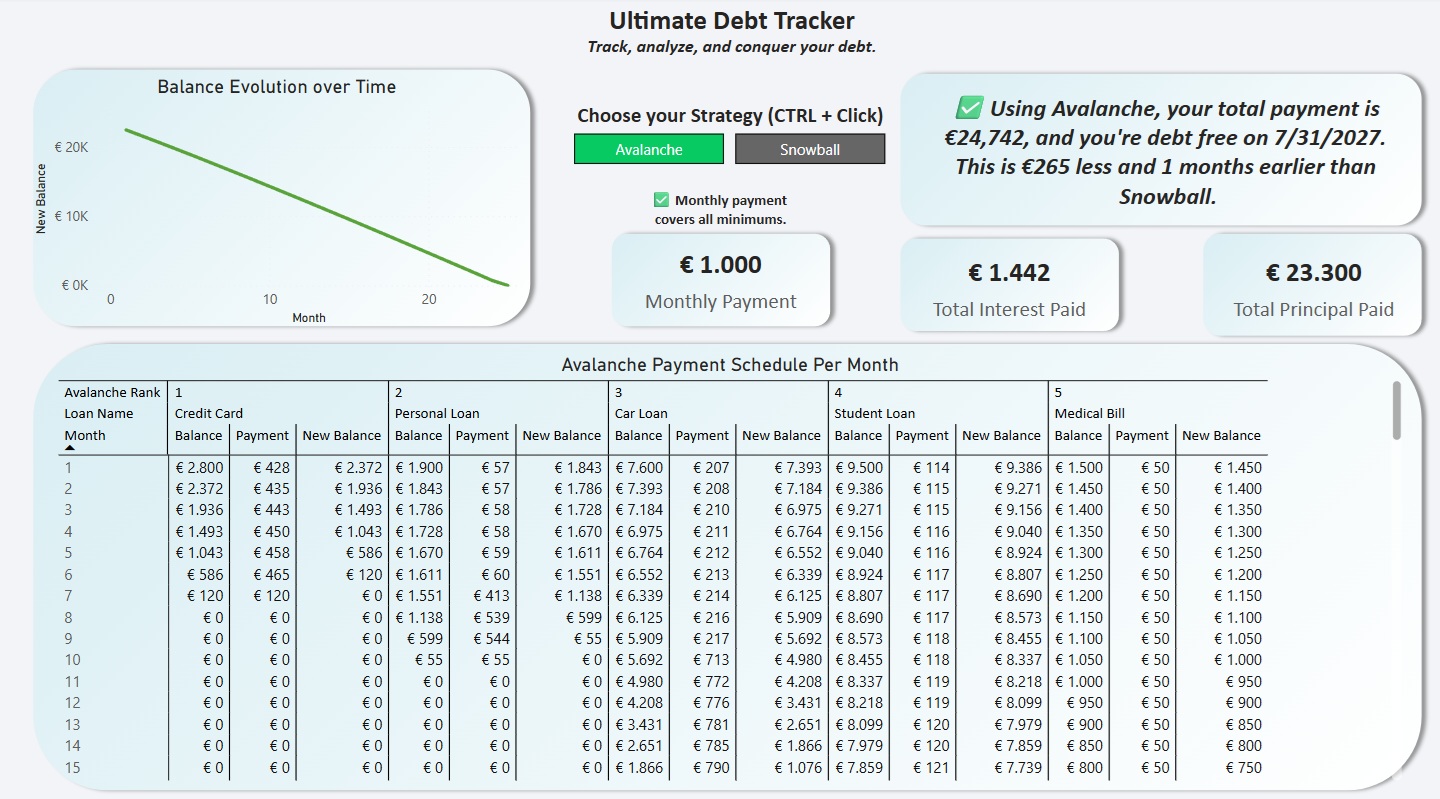Image resolution: width=1440 pixels, height=799 pixels.
Task: Click the Medical Bill column group header
Action: (1090, 413)
